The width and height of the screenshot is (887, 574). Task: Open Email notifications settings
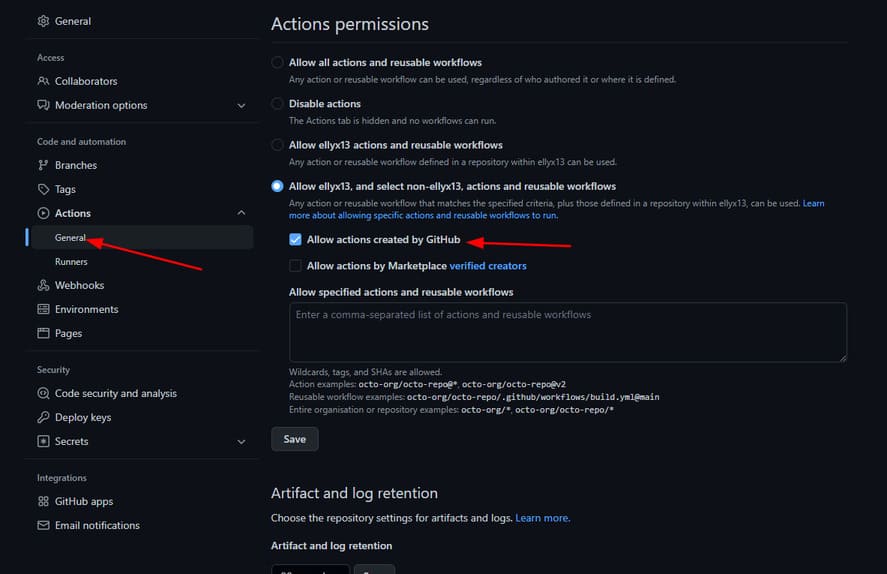pos(97,525)
